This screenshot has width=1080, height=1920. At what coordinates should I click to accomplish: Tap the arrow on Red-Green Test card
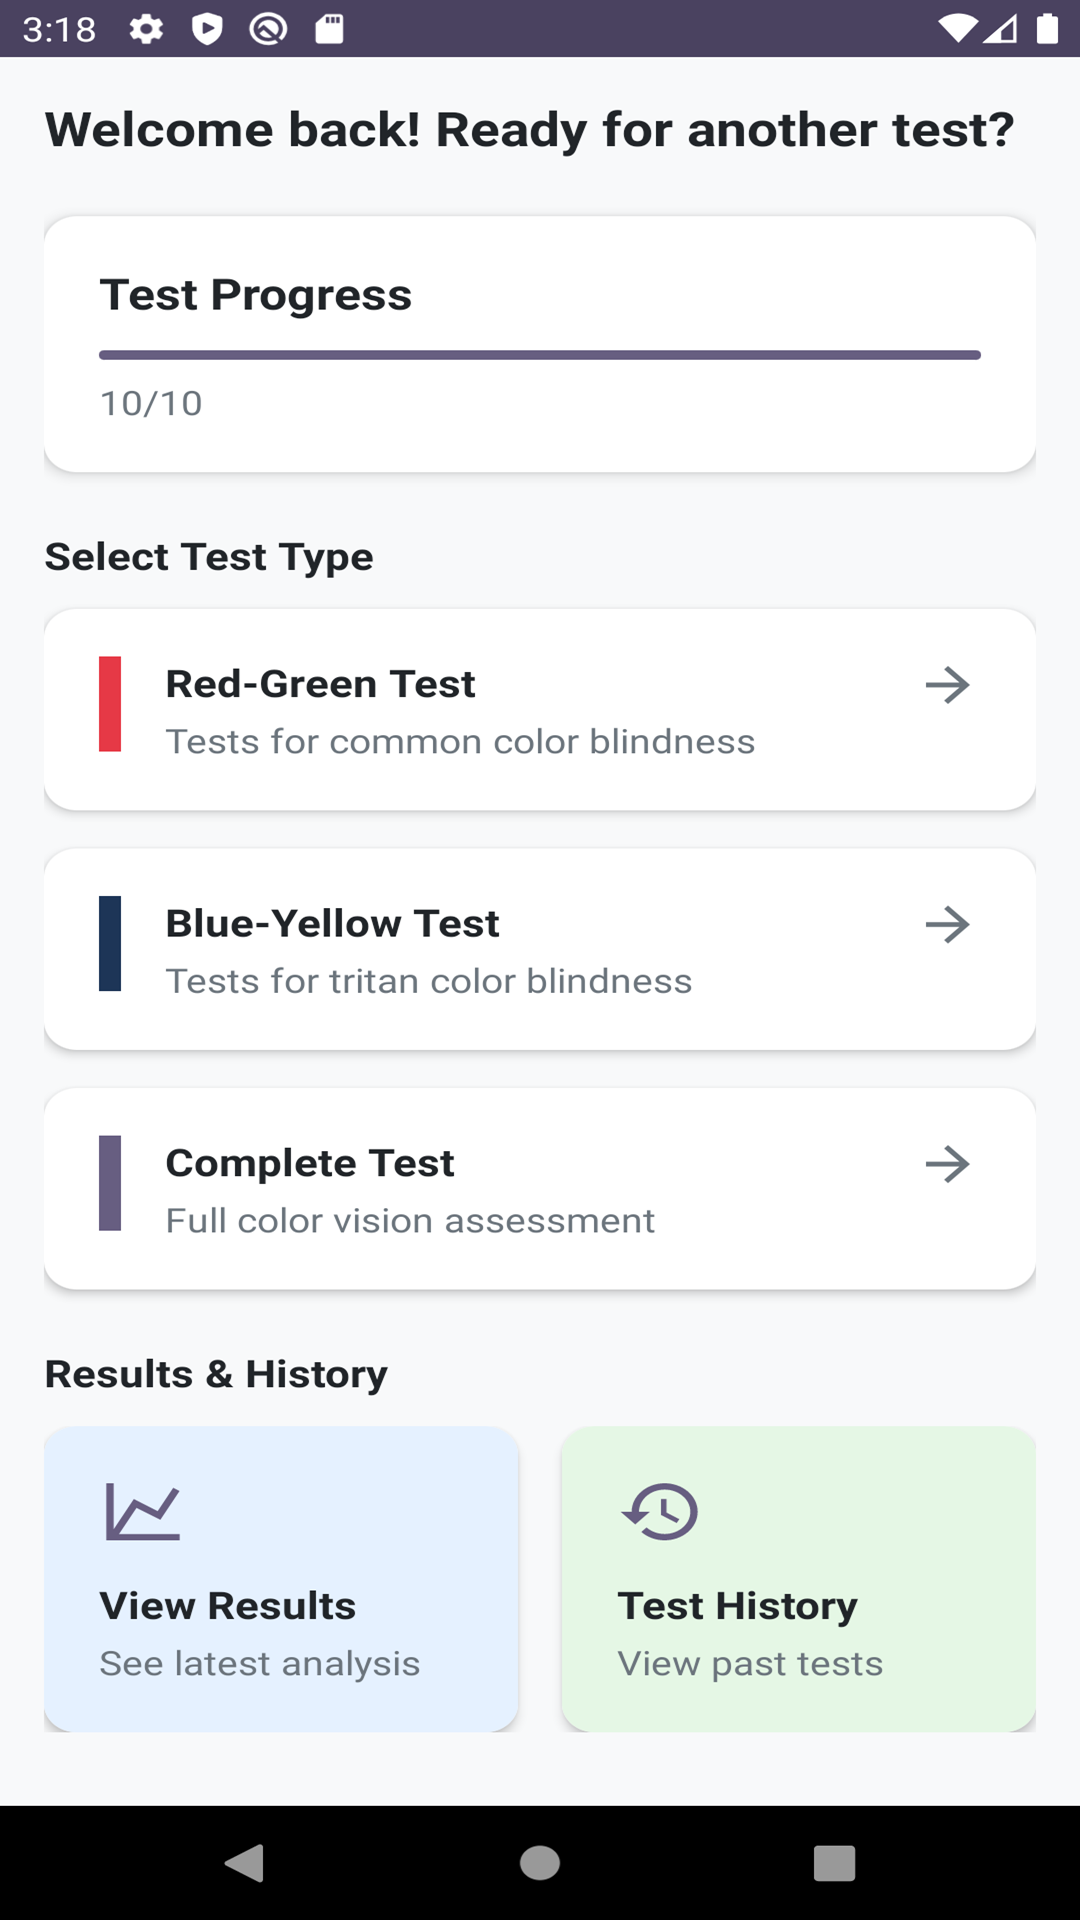tap(947, 685)
